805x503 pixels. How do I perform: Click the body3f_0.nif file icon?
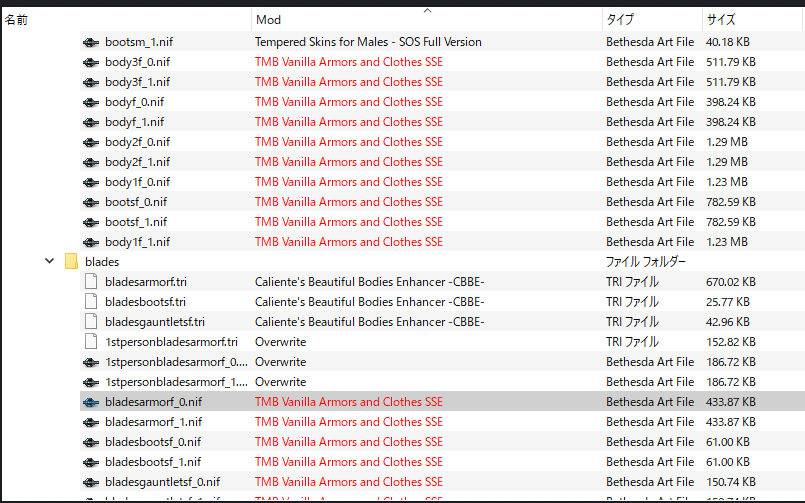(x=91, y=62)
